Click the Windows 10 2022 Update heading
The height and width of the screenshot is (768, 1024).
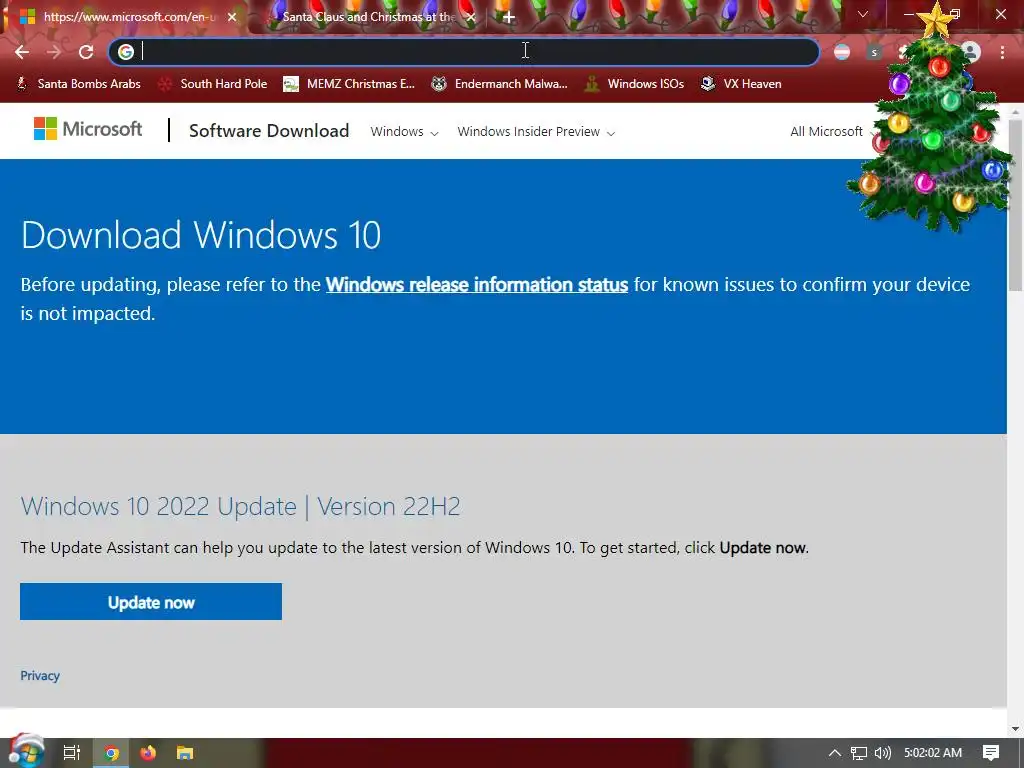tap(240, 507)
